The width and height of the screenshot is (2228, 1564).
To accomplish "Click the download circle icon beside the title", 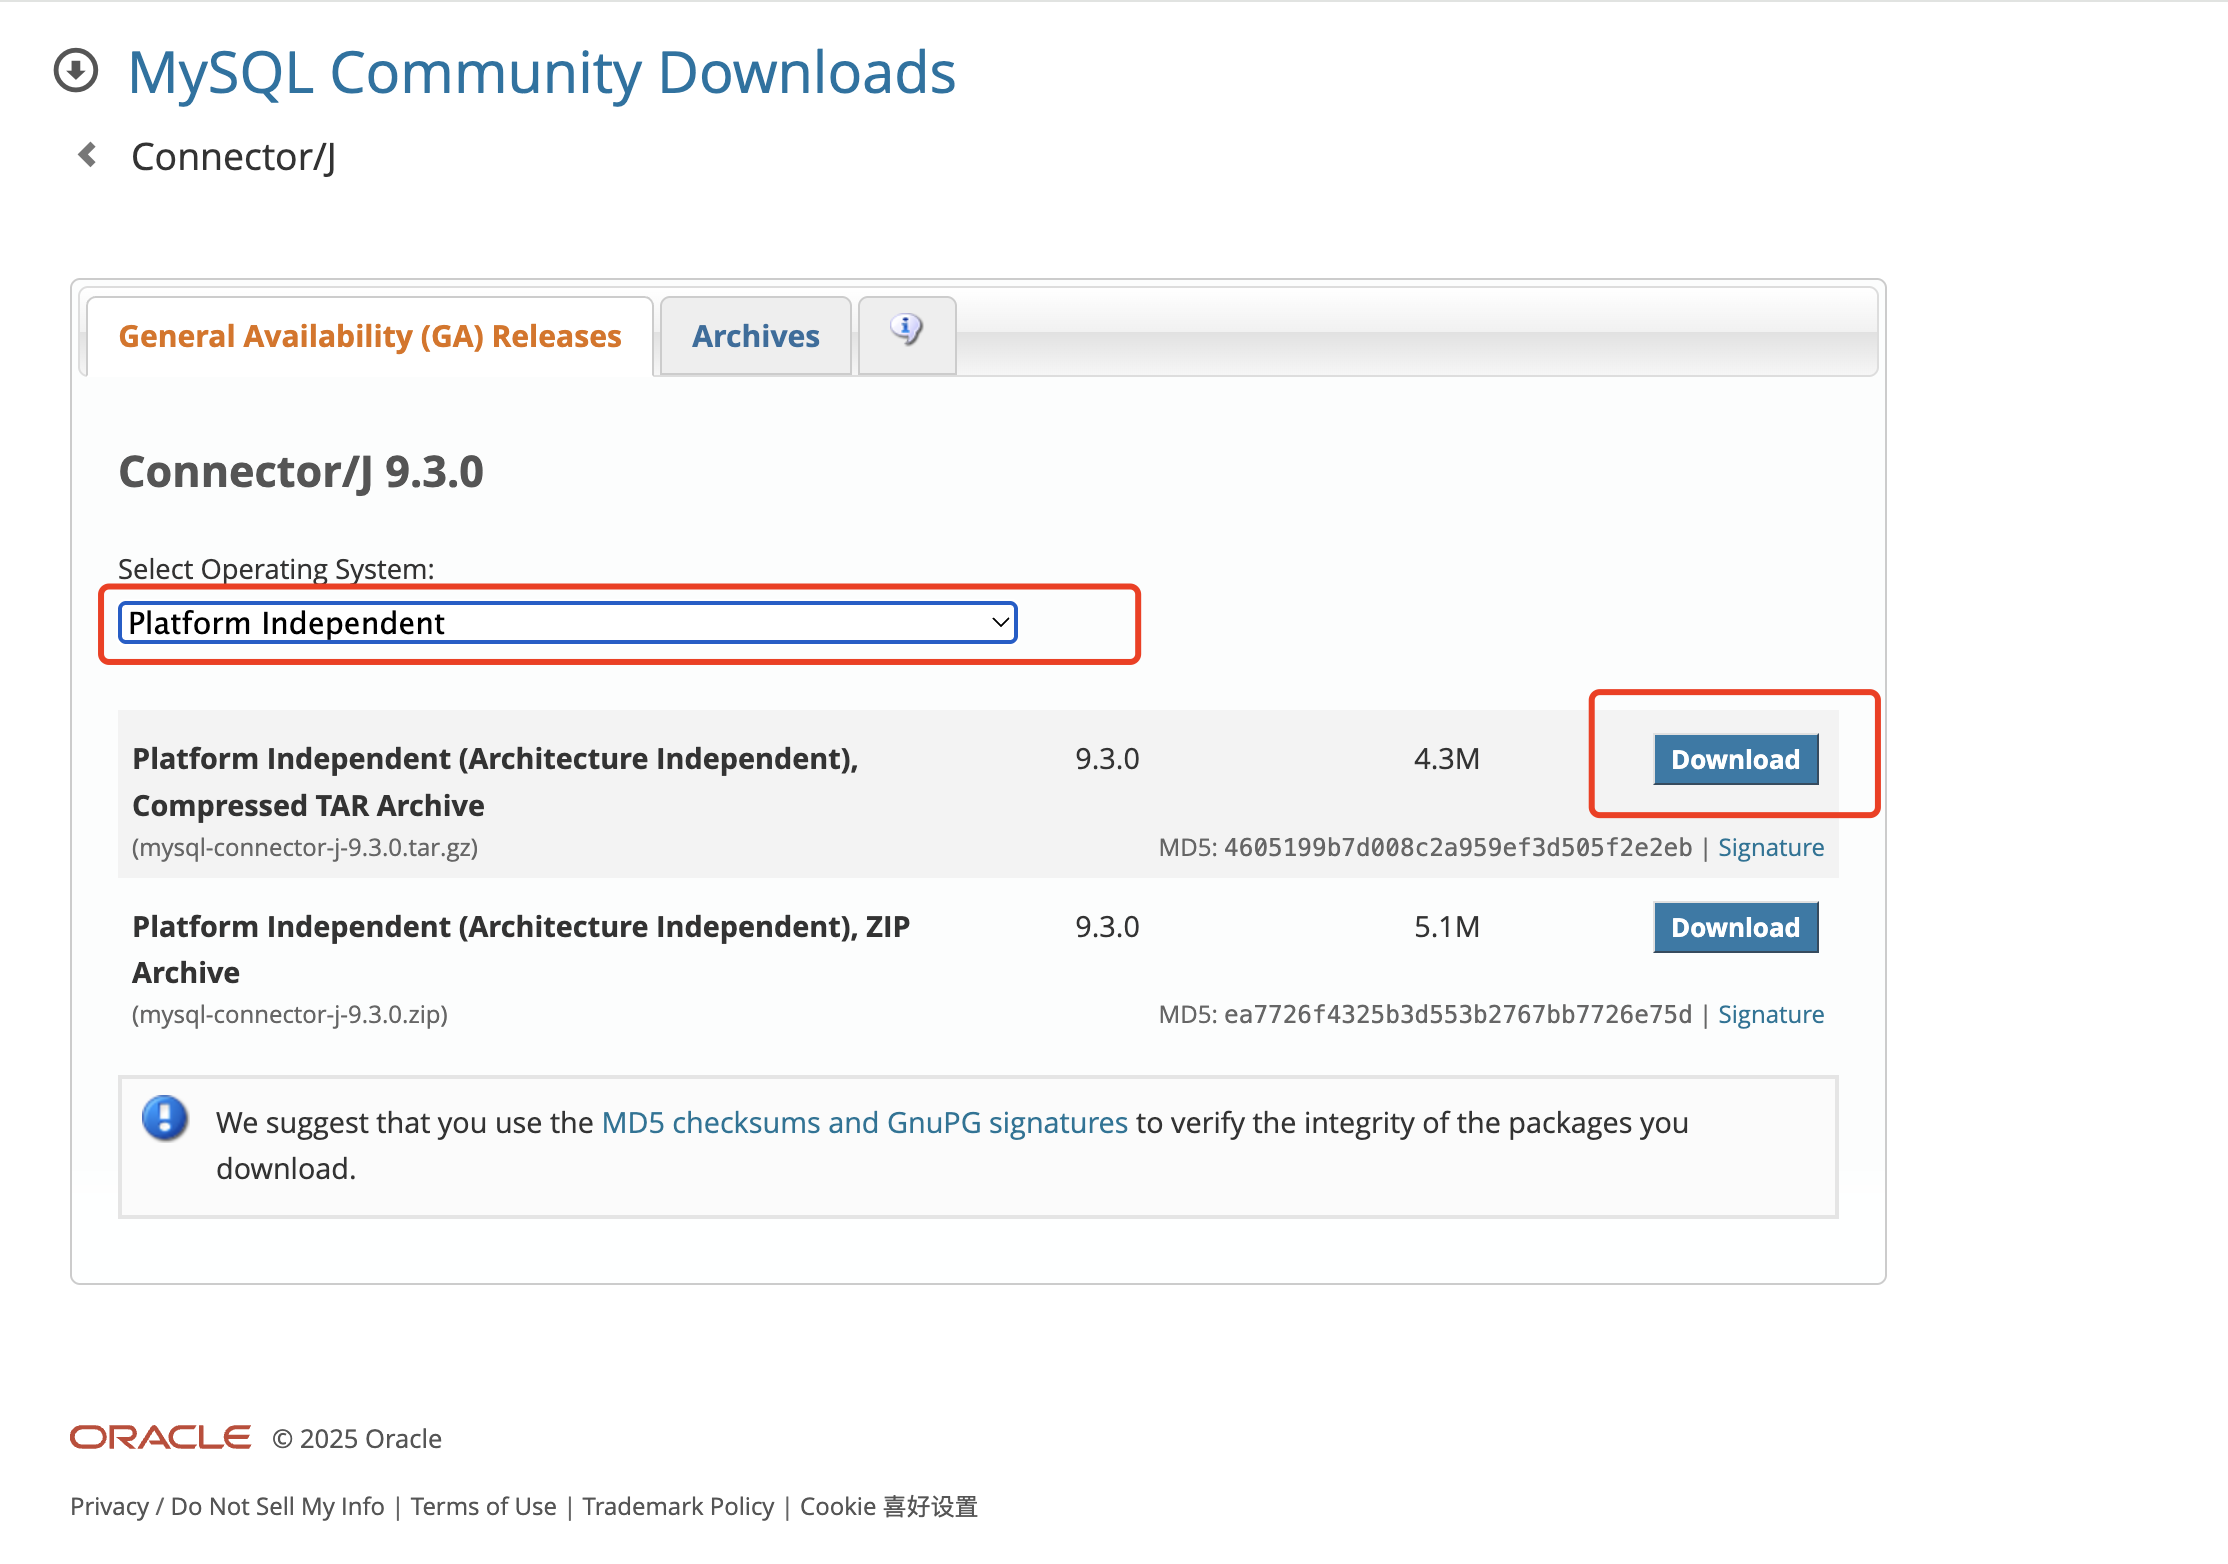I will [76, 71].
